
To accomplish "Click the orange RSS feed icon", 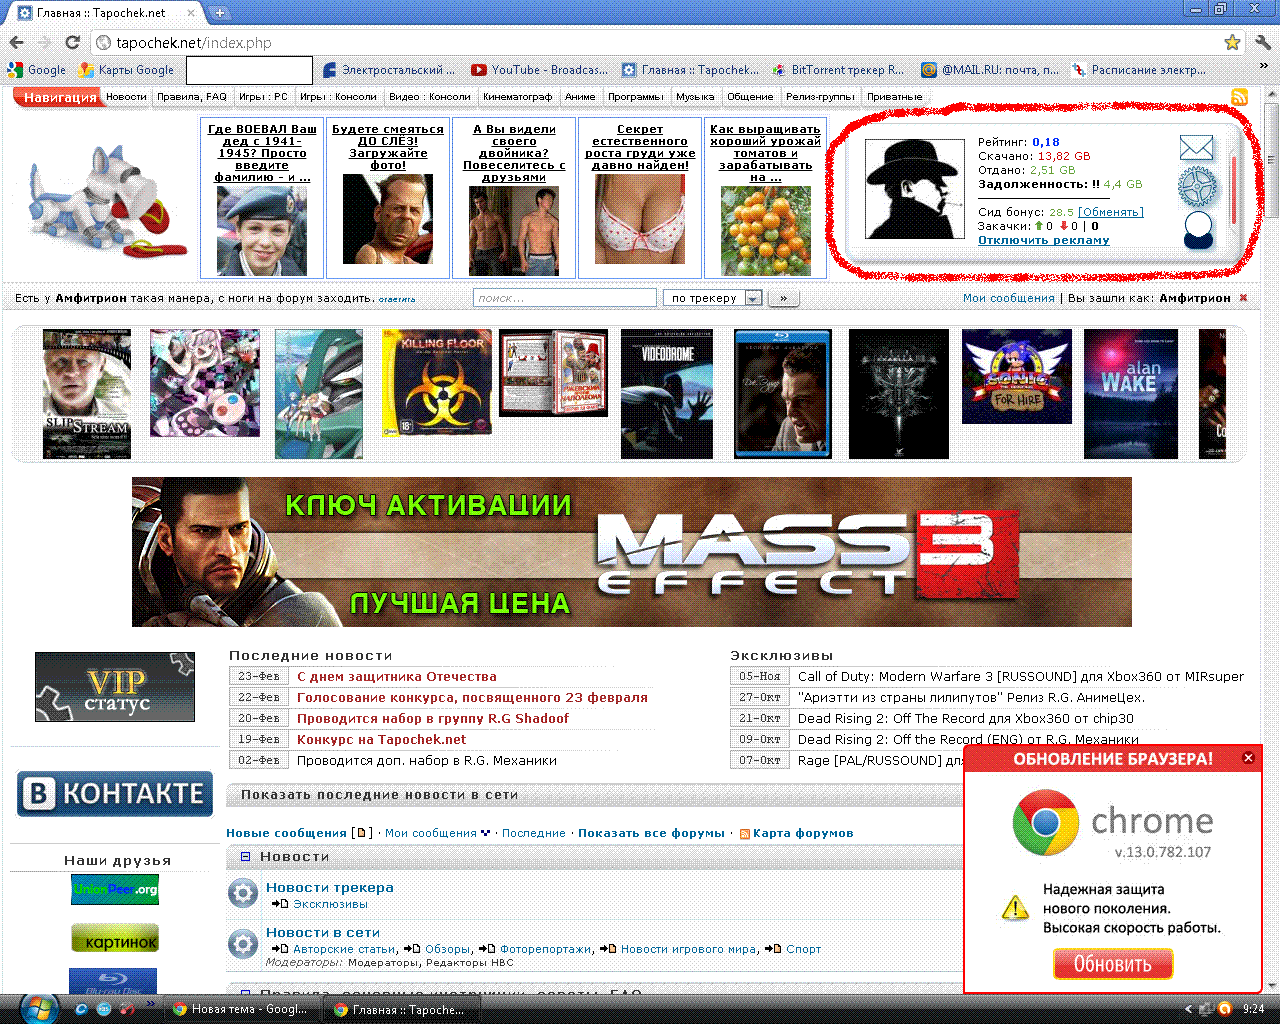I will [x=1239, y=97].
